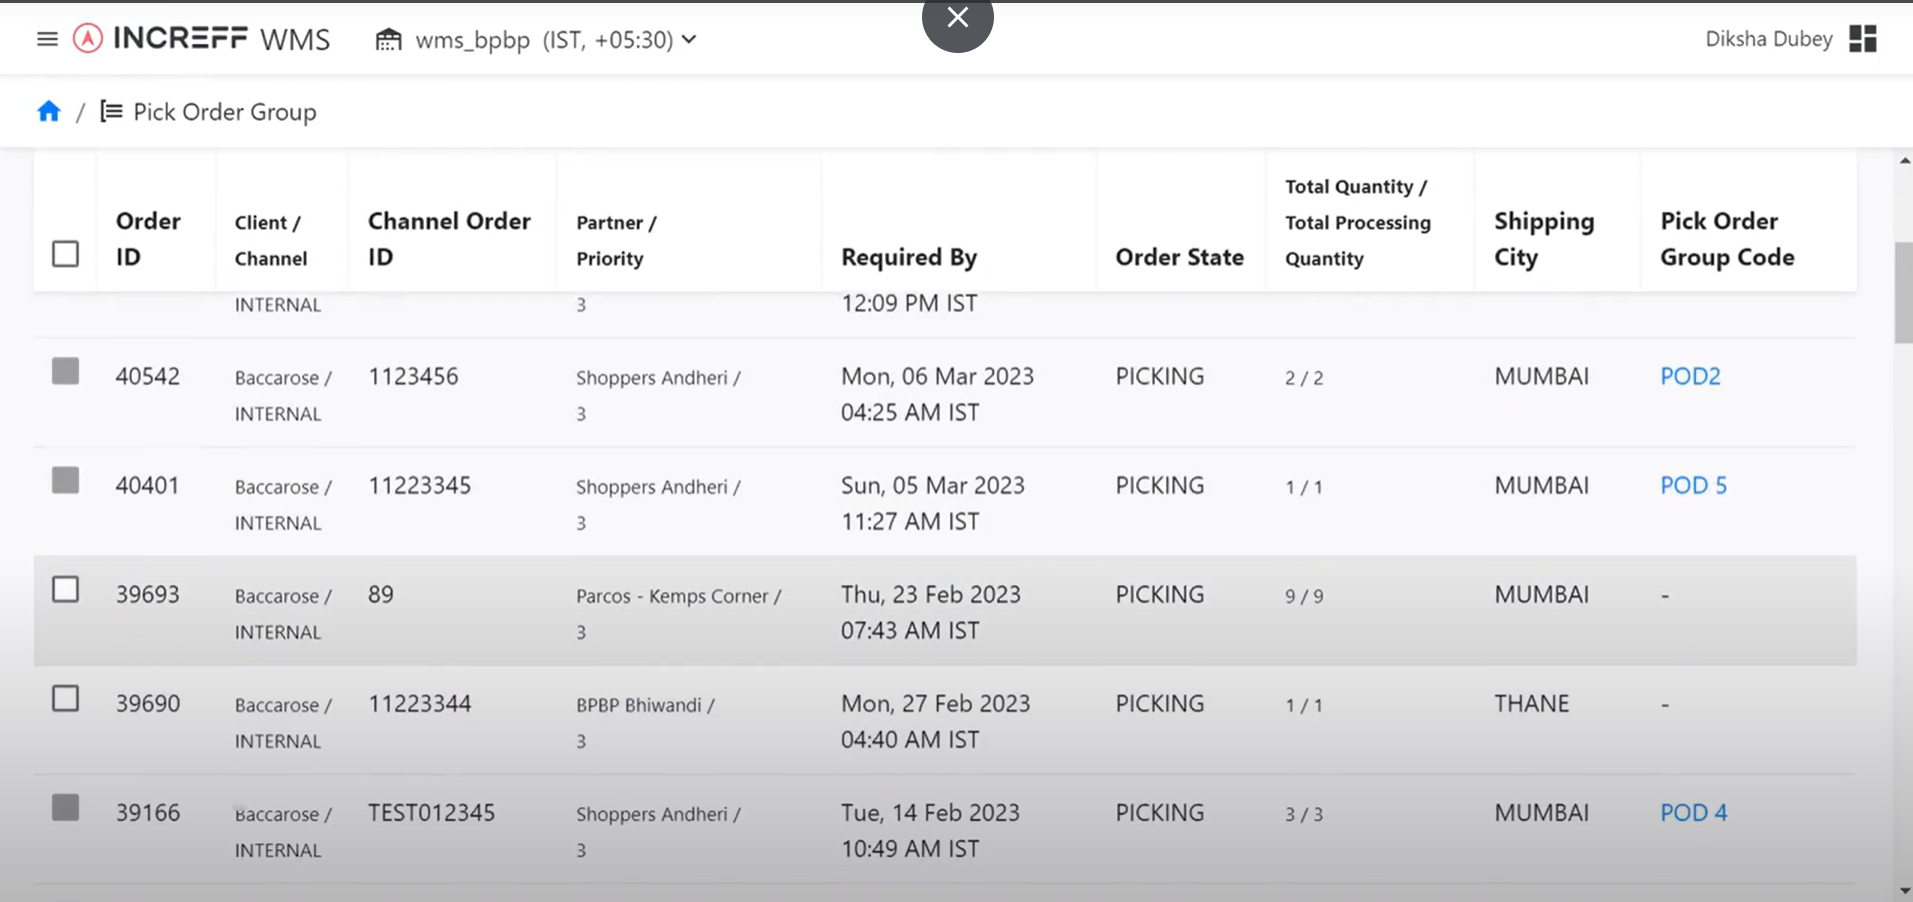Viewport: 1913px width, 902px height.
Task: Open the navigation hamburger menu
Action: click(x=46, y=38)
